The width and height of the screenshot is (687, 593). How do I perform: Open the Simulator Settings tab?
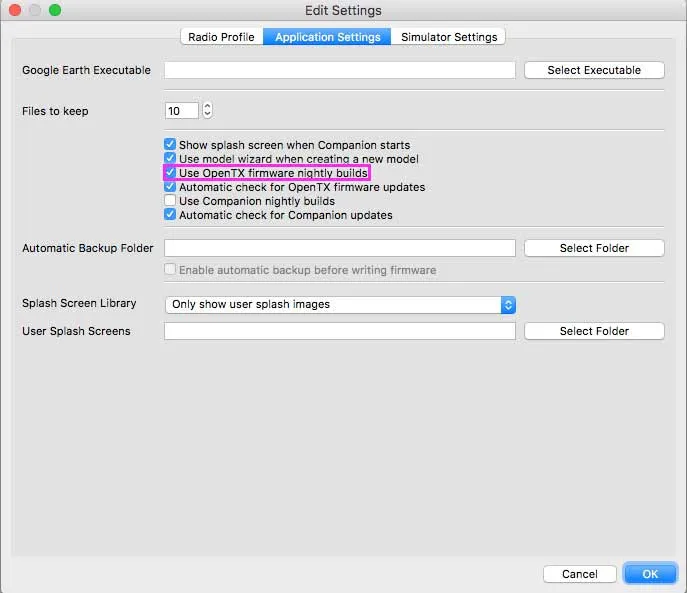(x=449, y=37)
